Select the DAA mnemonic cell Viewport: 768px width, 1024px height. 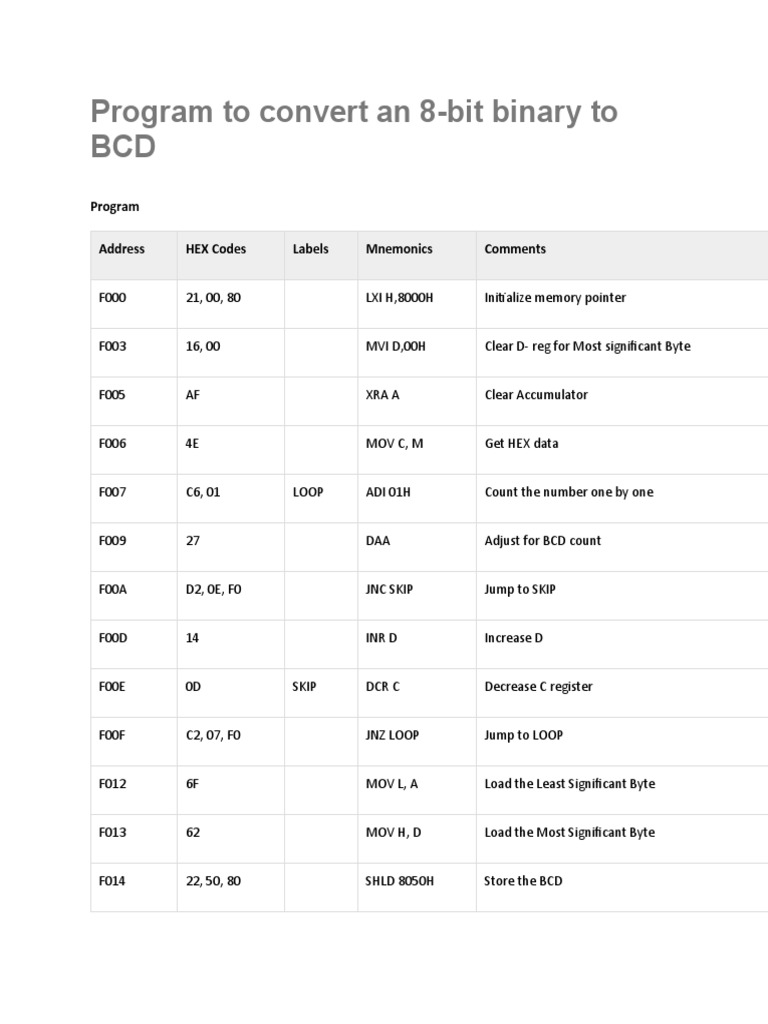pos(378,541)
